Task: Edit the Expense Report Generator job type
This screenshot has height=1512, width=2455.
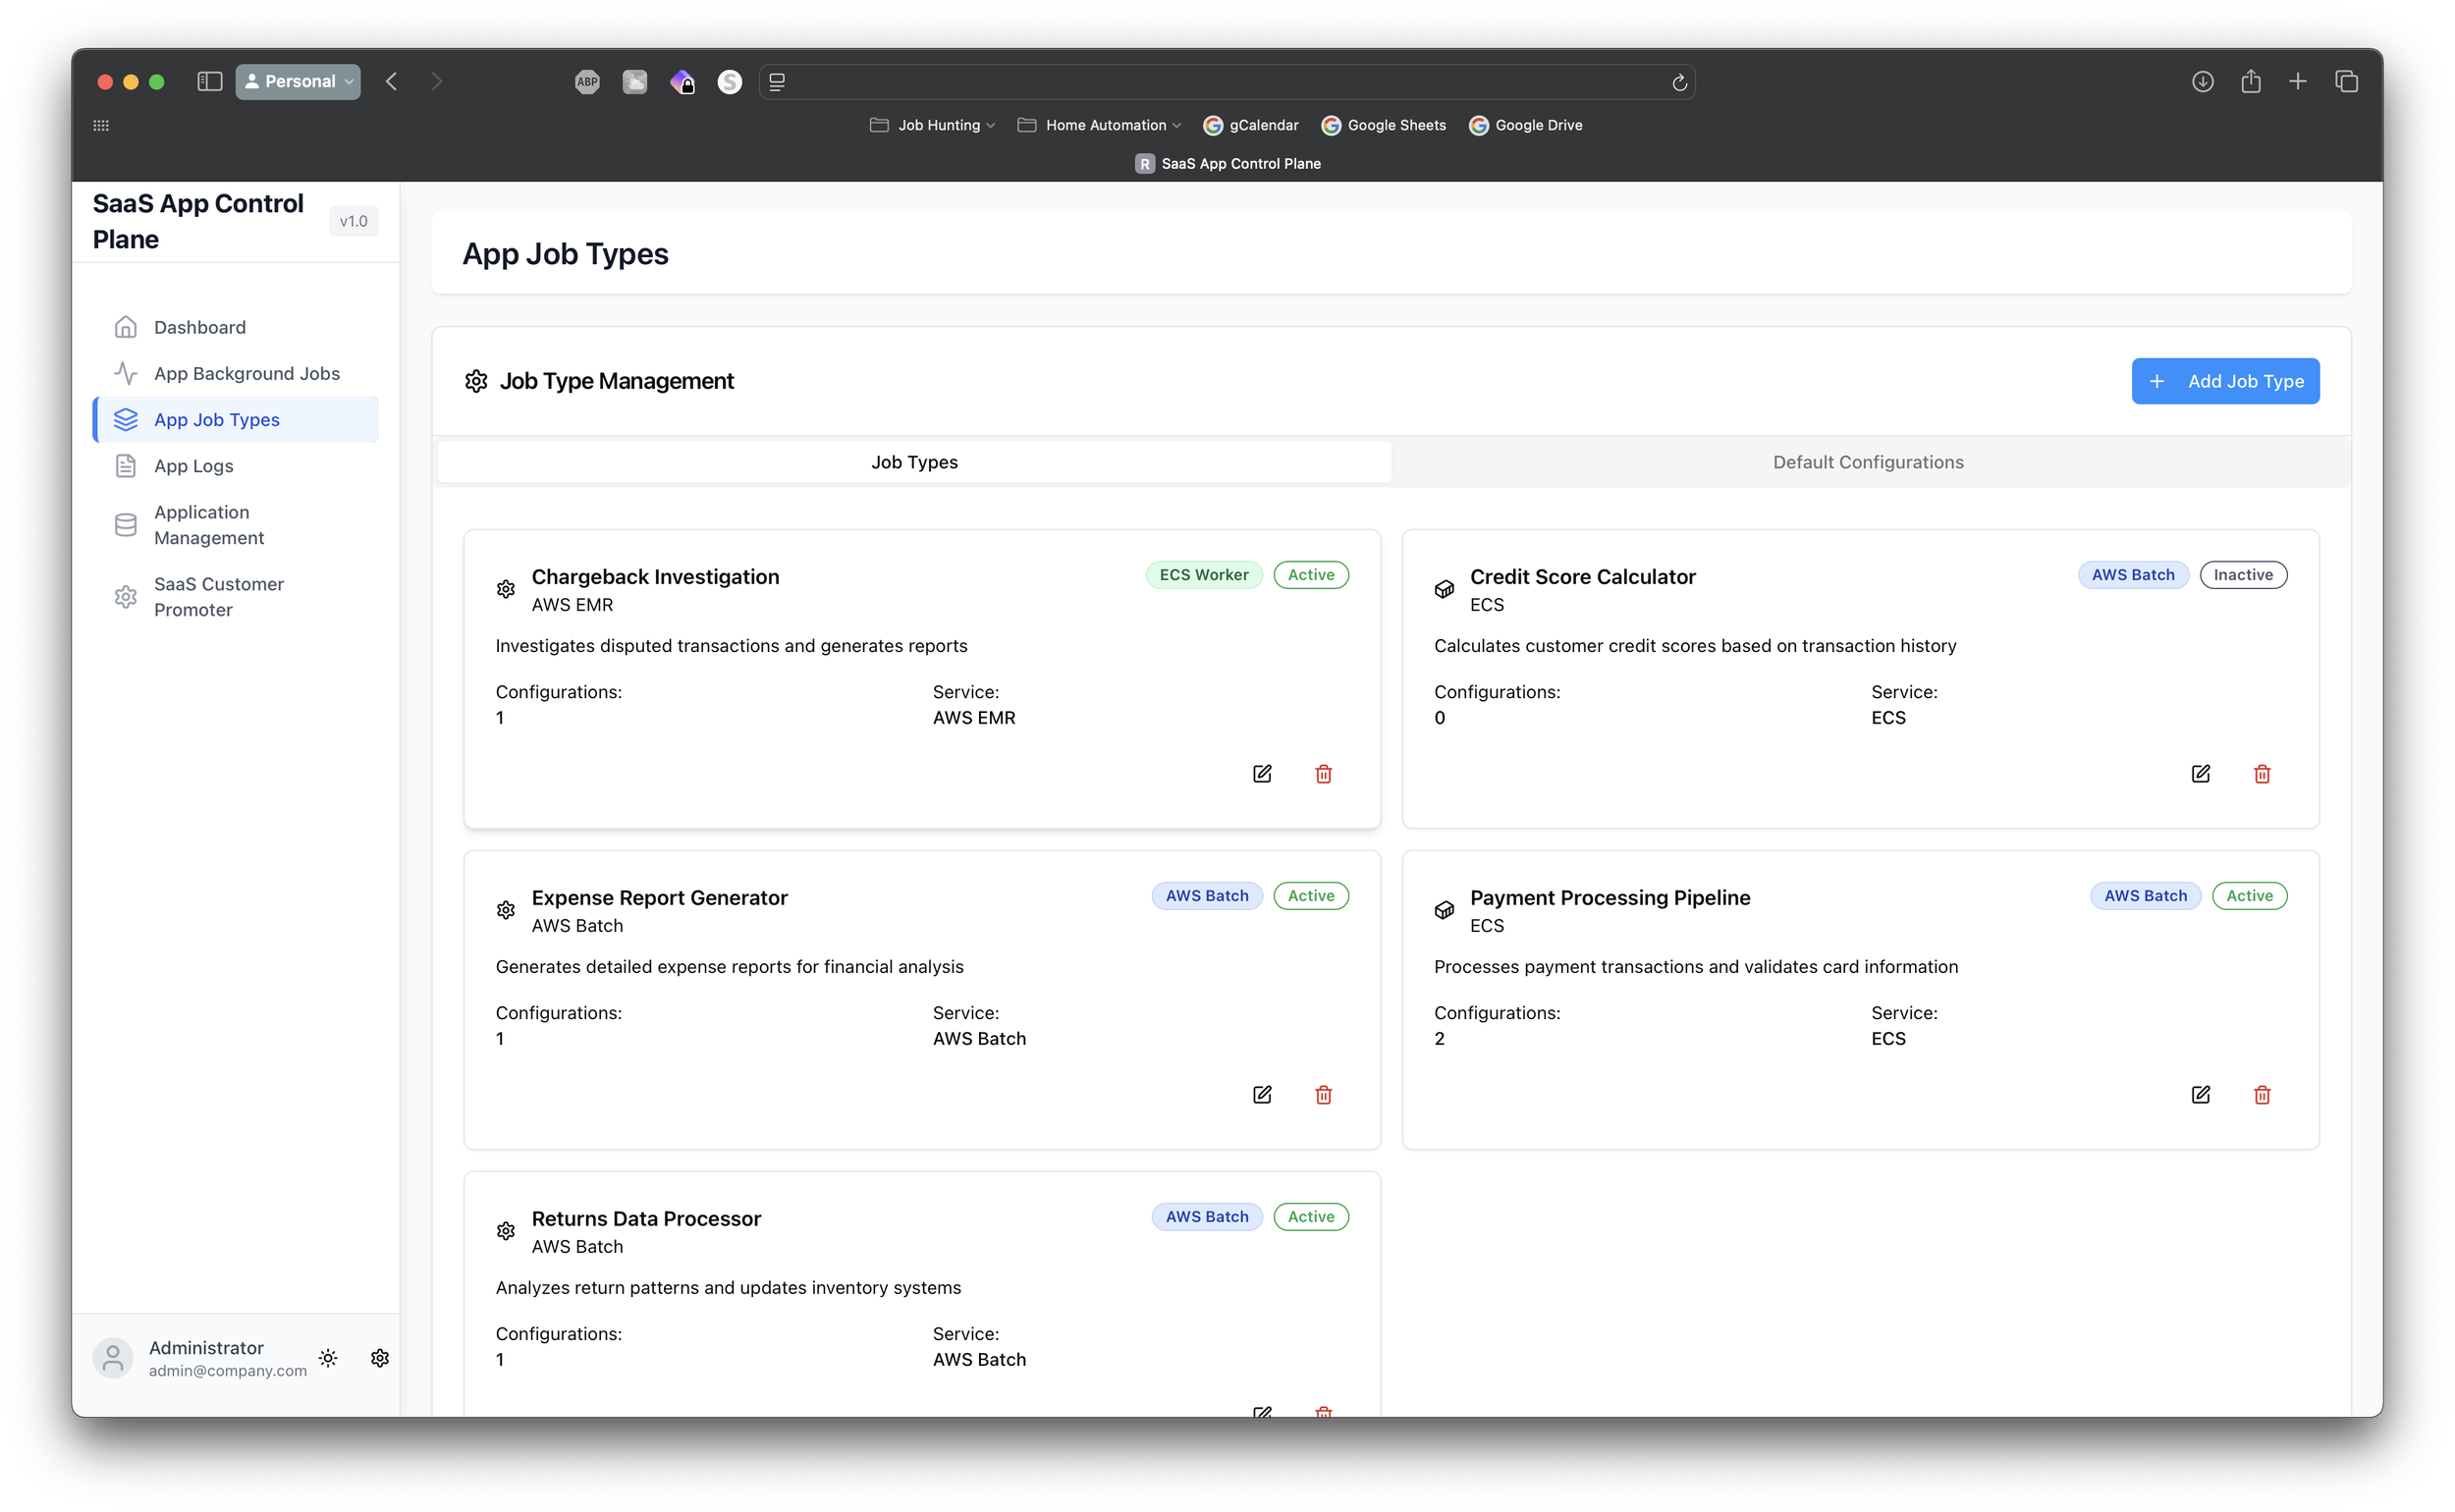Action: click(1262, 1095)
